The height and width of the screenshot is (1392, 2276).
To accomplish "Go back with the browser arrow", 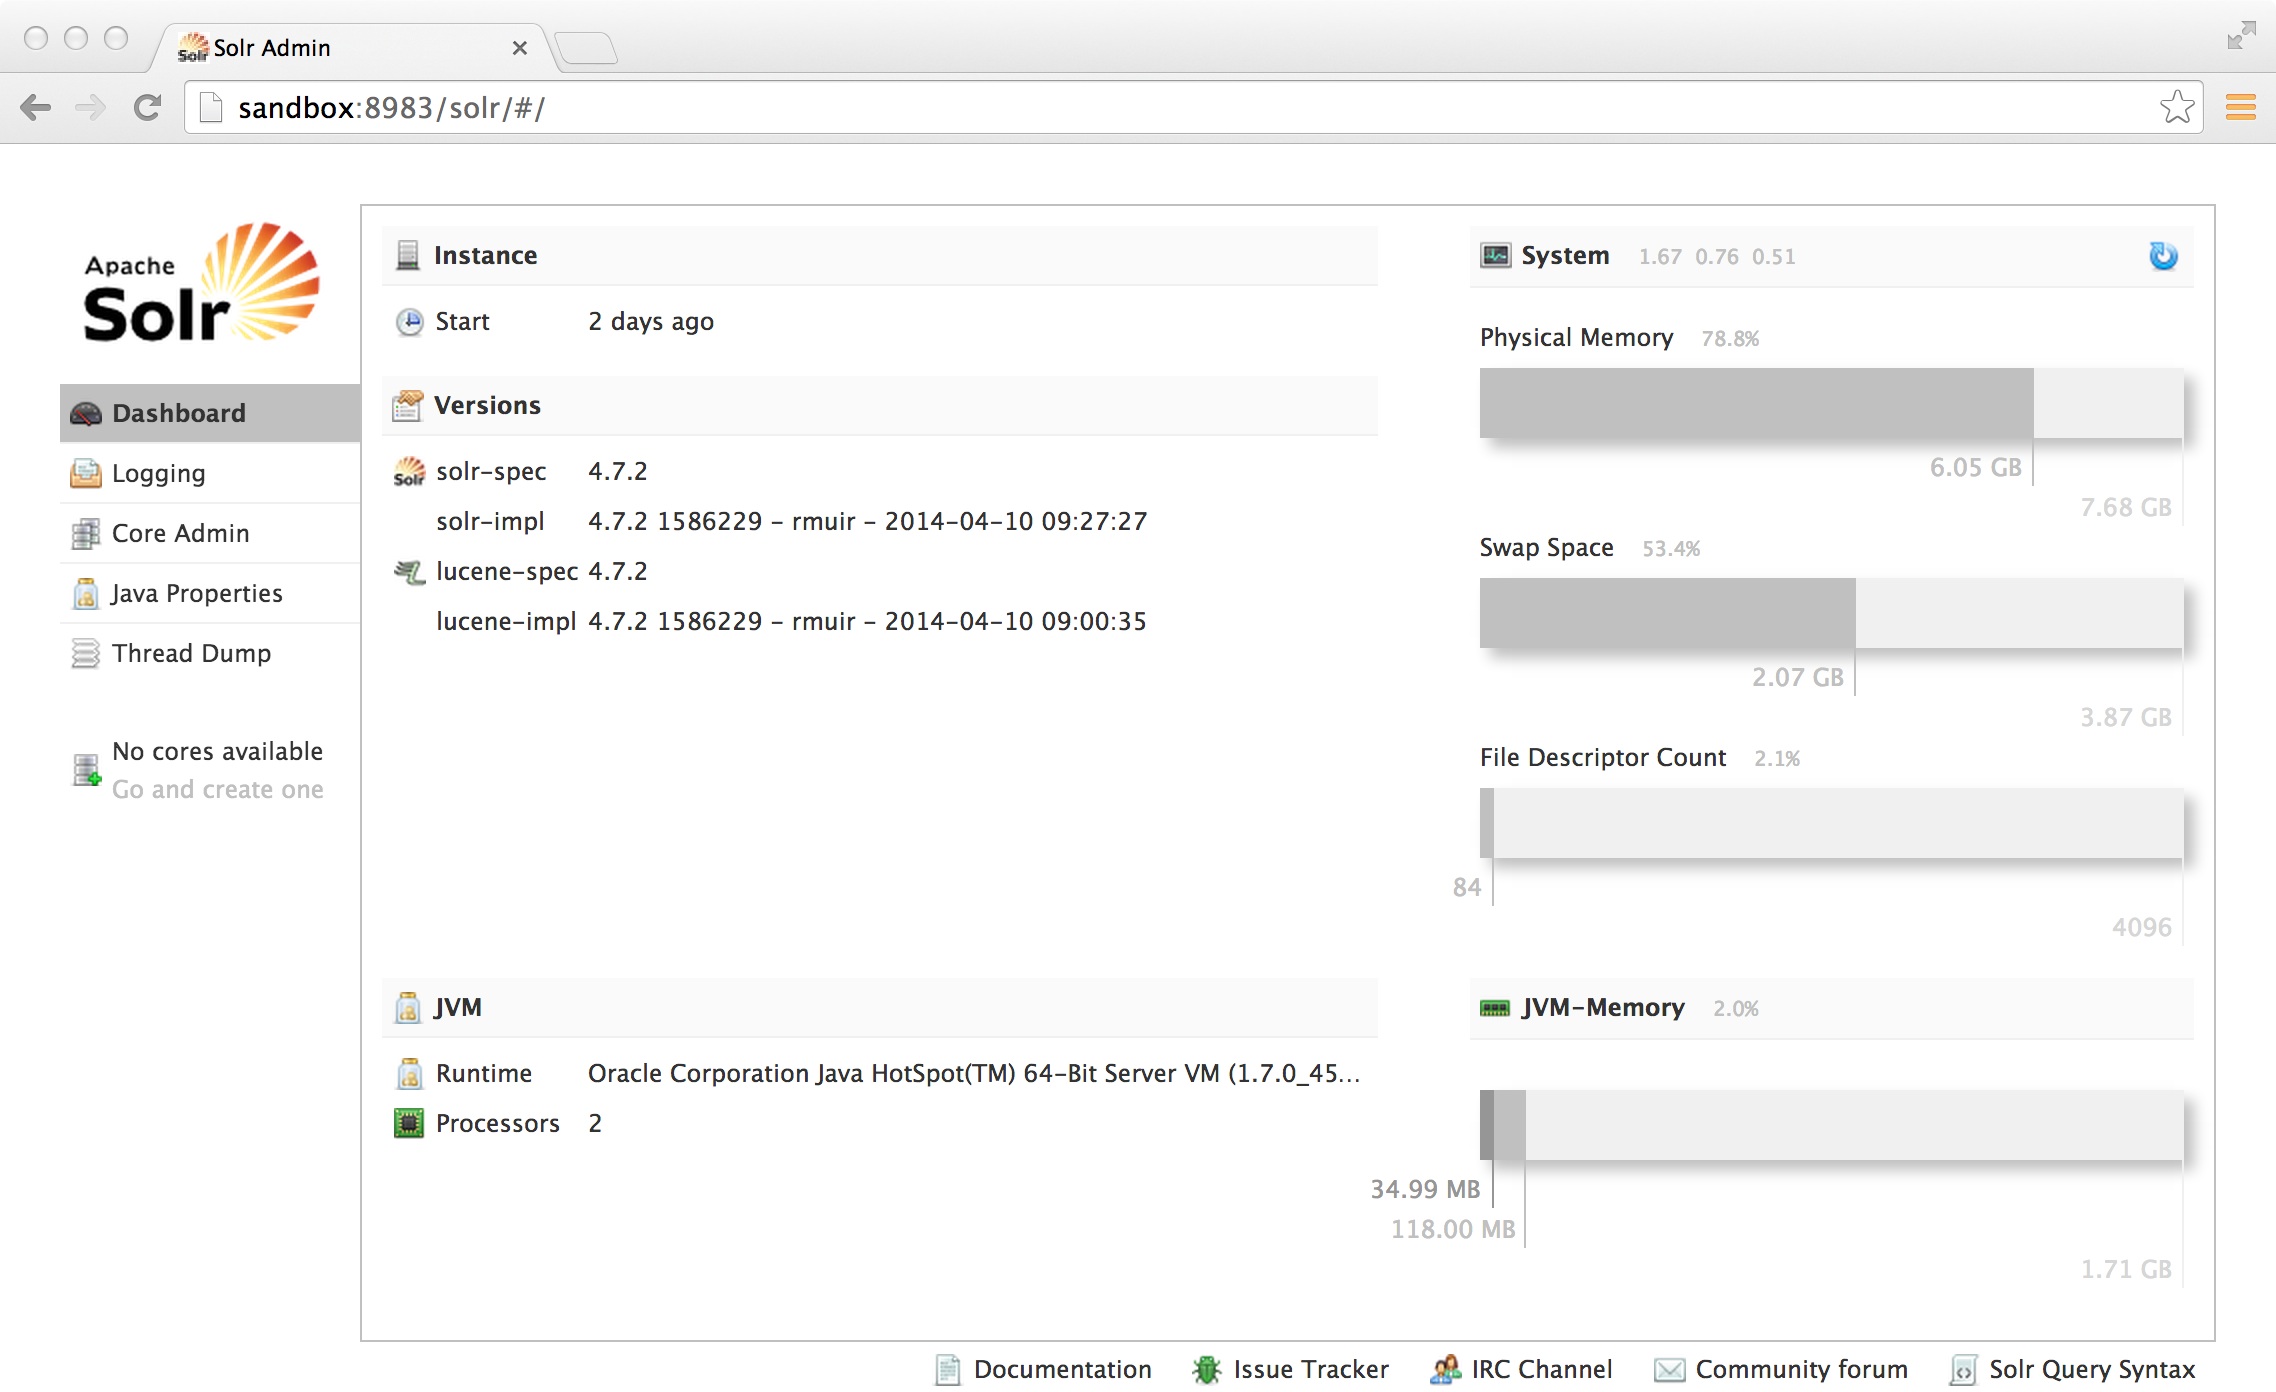I will (x=36, y=107).
